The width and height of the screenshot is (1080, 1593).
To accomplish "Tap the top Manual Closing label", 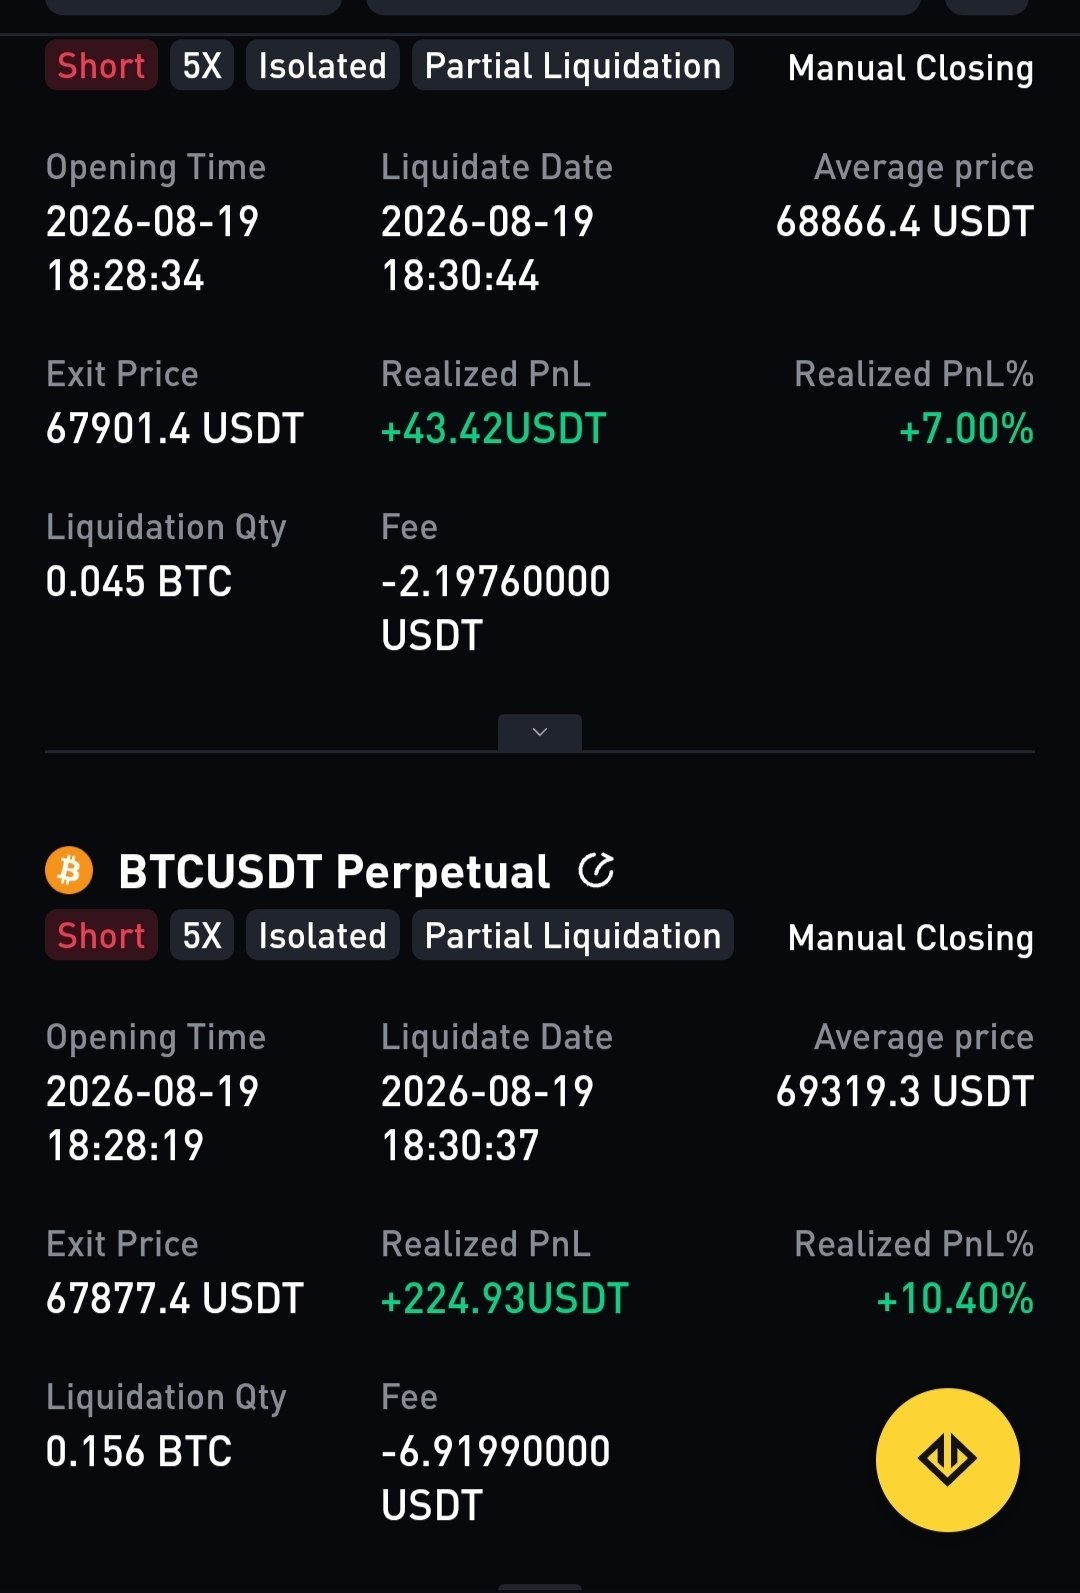I will click(911, 68).
